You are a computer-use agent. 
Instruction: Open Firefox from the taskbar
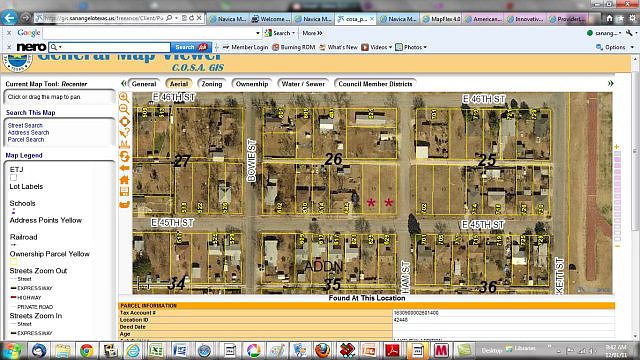tap(322, 351)
